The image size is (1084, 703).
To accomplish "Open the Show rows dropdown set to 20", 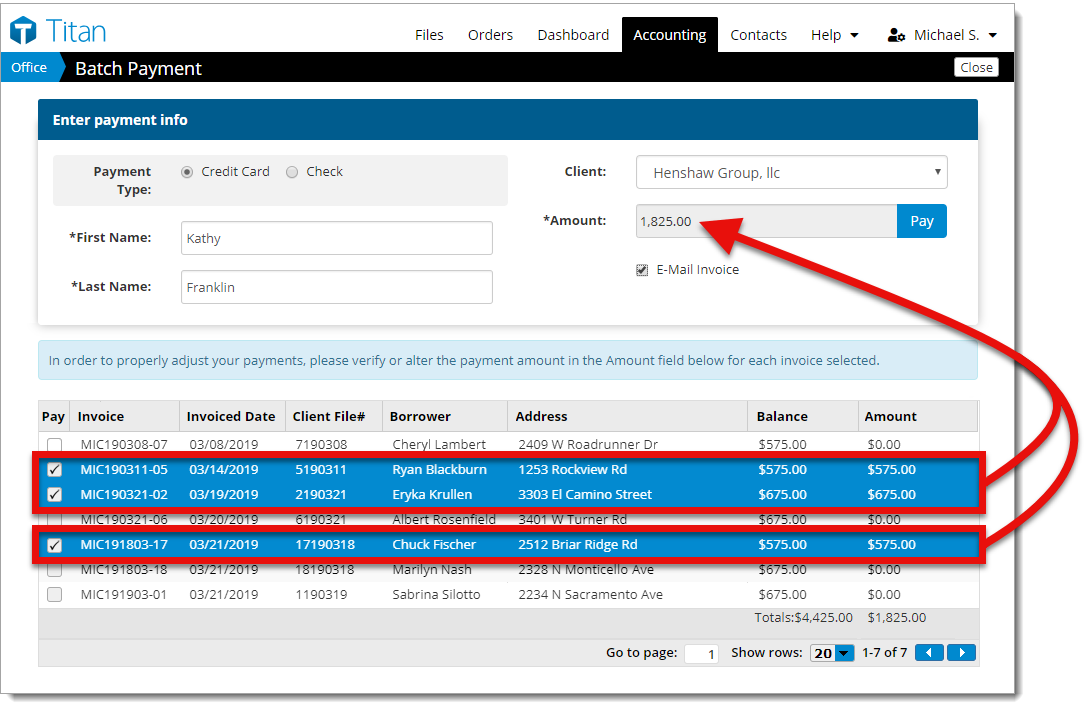I will coord(832,653).
